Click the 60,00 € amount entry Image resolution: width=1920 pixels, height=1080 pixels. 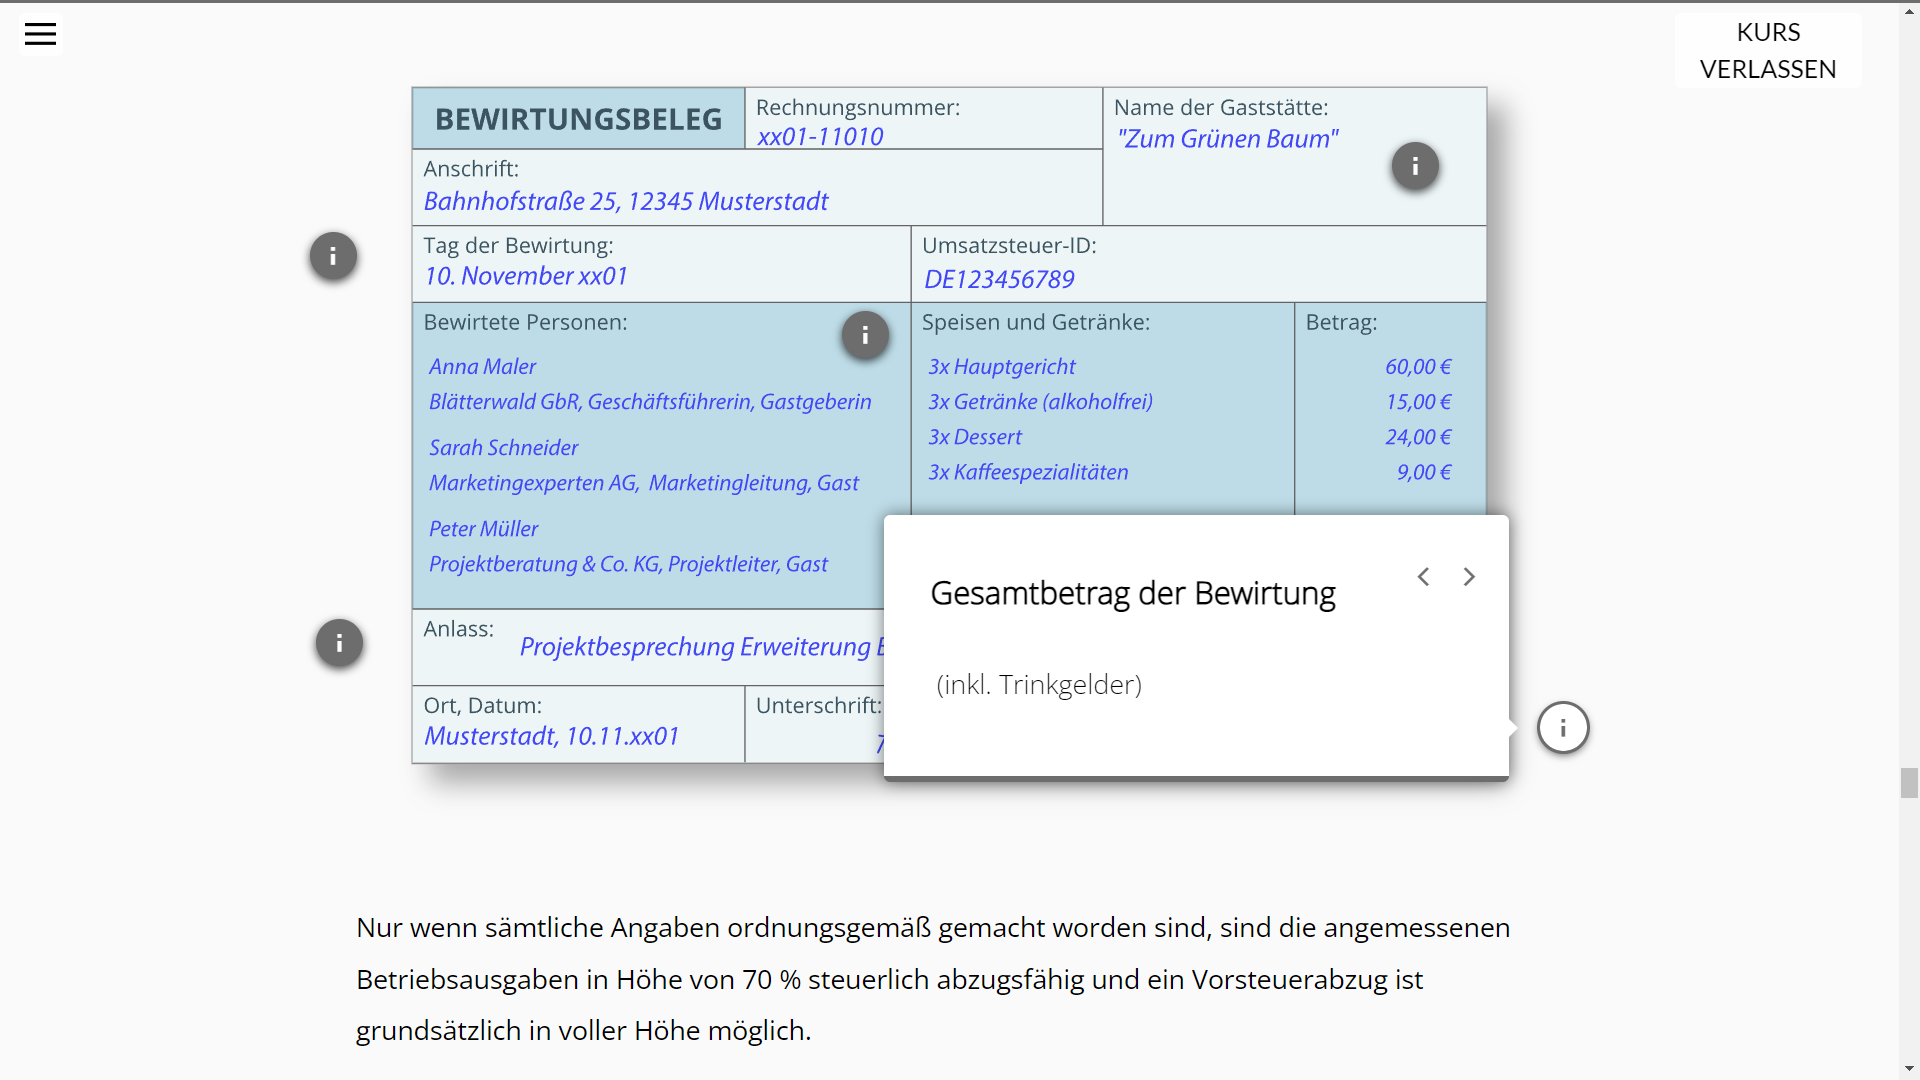click(1417, 367)
